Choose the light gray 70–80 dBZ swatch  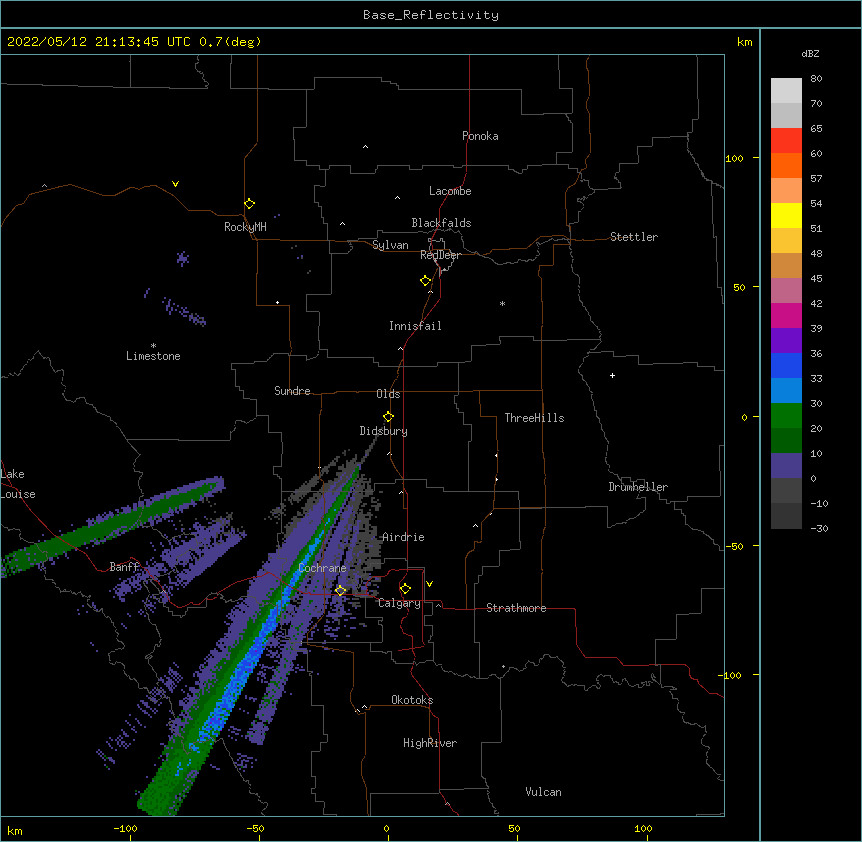786,91
